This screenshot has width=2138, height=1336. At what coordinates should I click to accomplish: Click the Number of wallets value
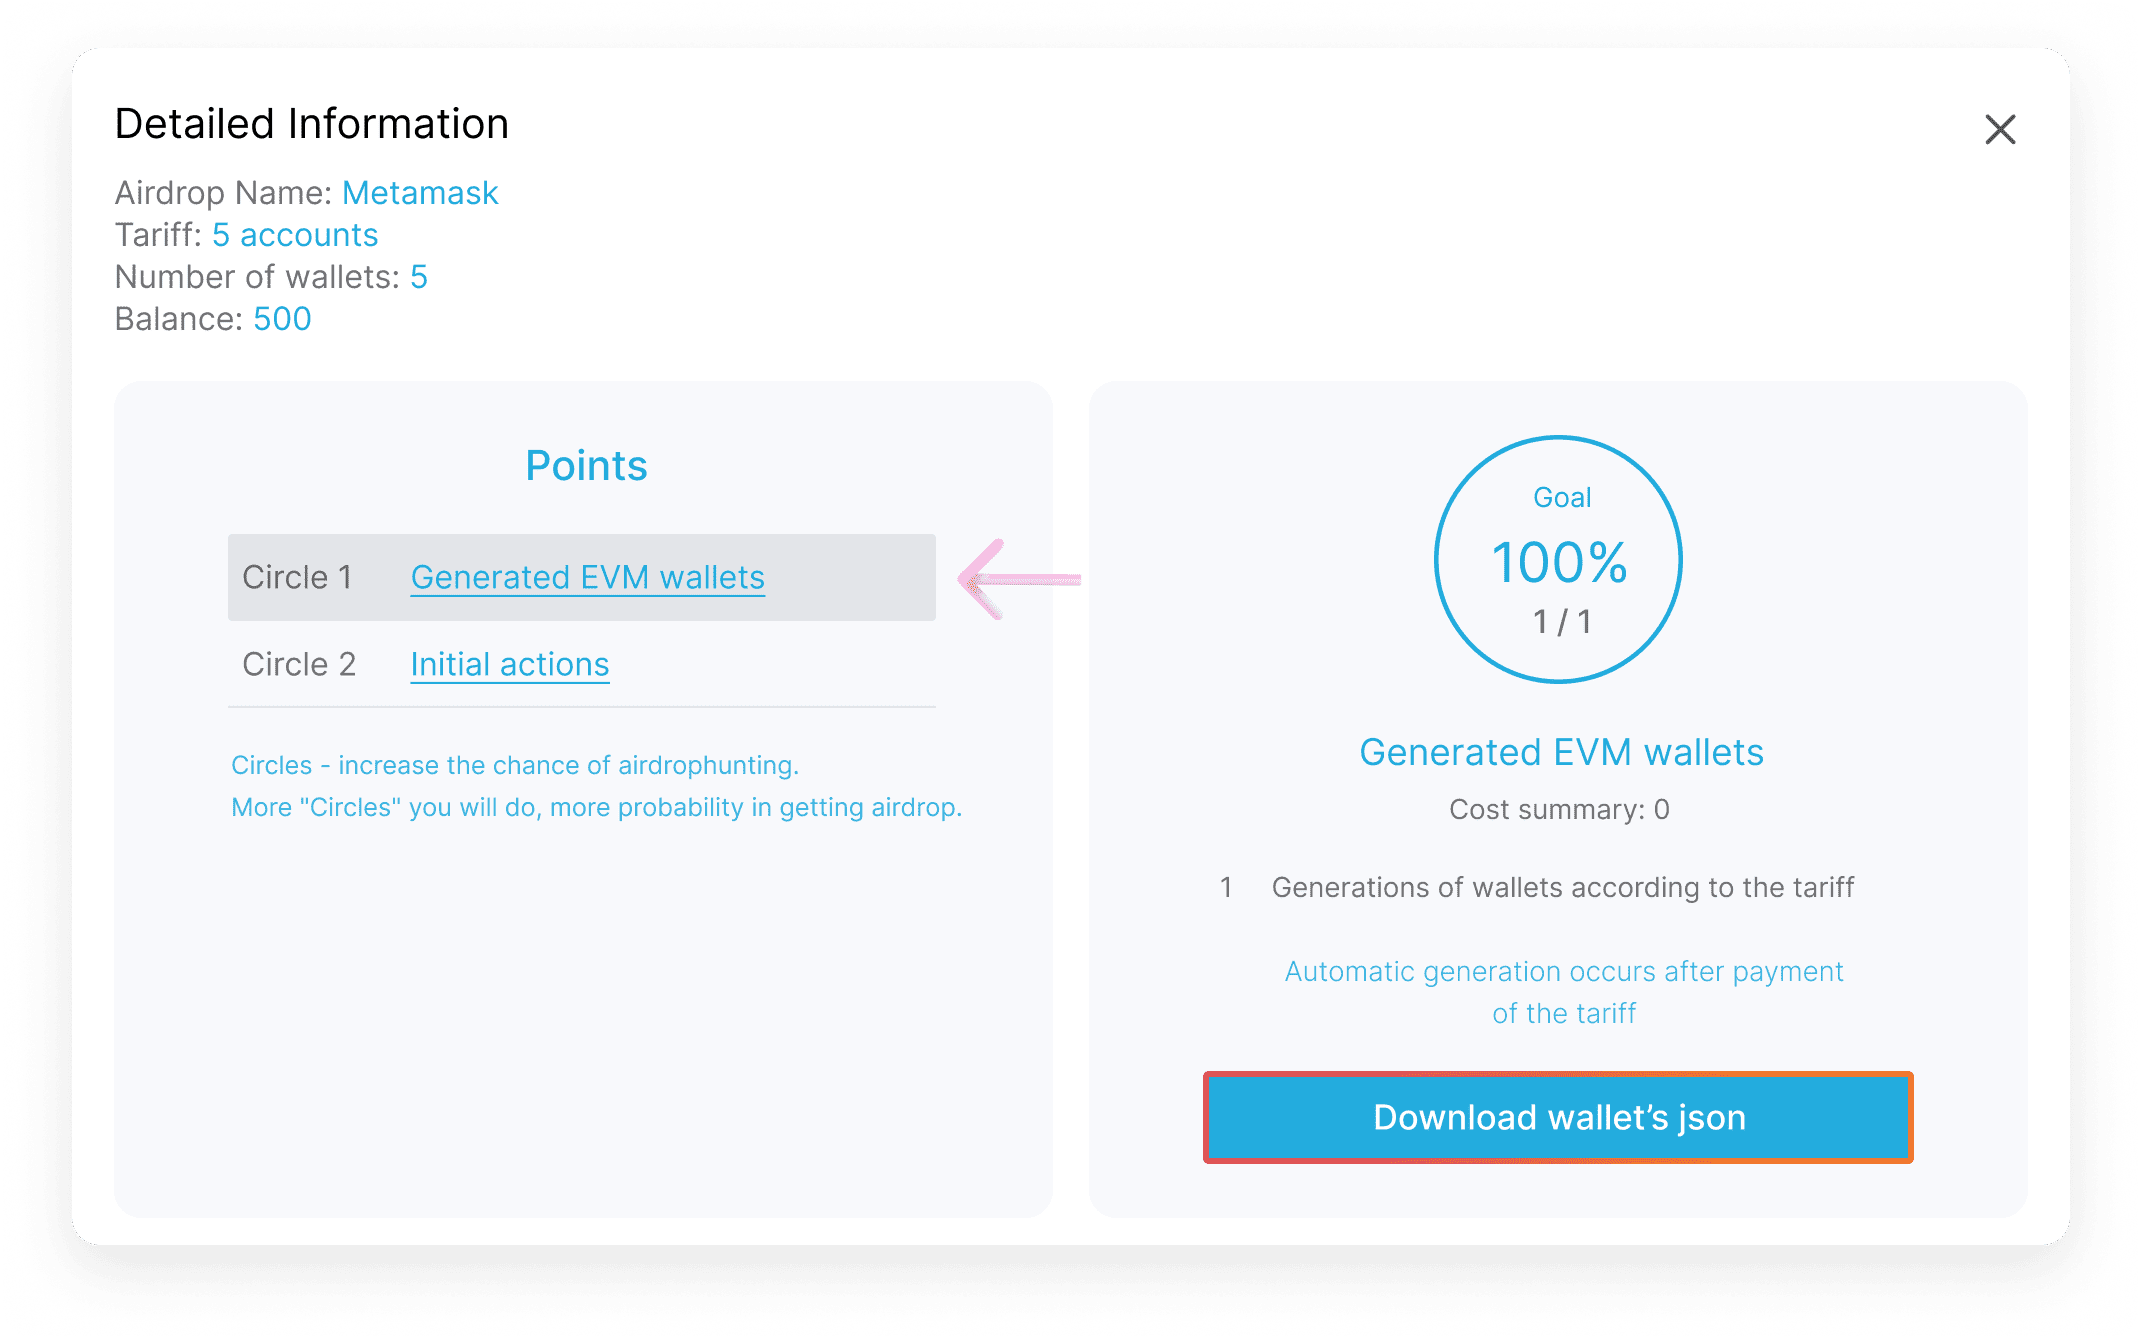point(419,277)
